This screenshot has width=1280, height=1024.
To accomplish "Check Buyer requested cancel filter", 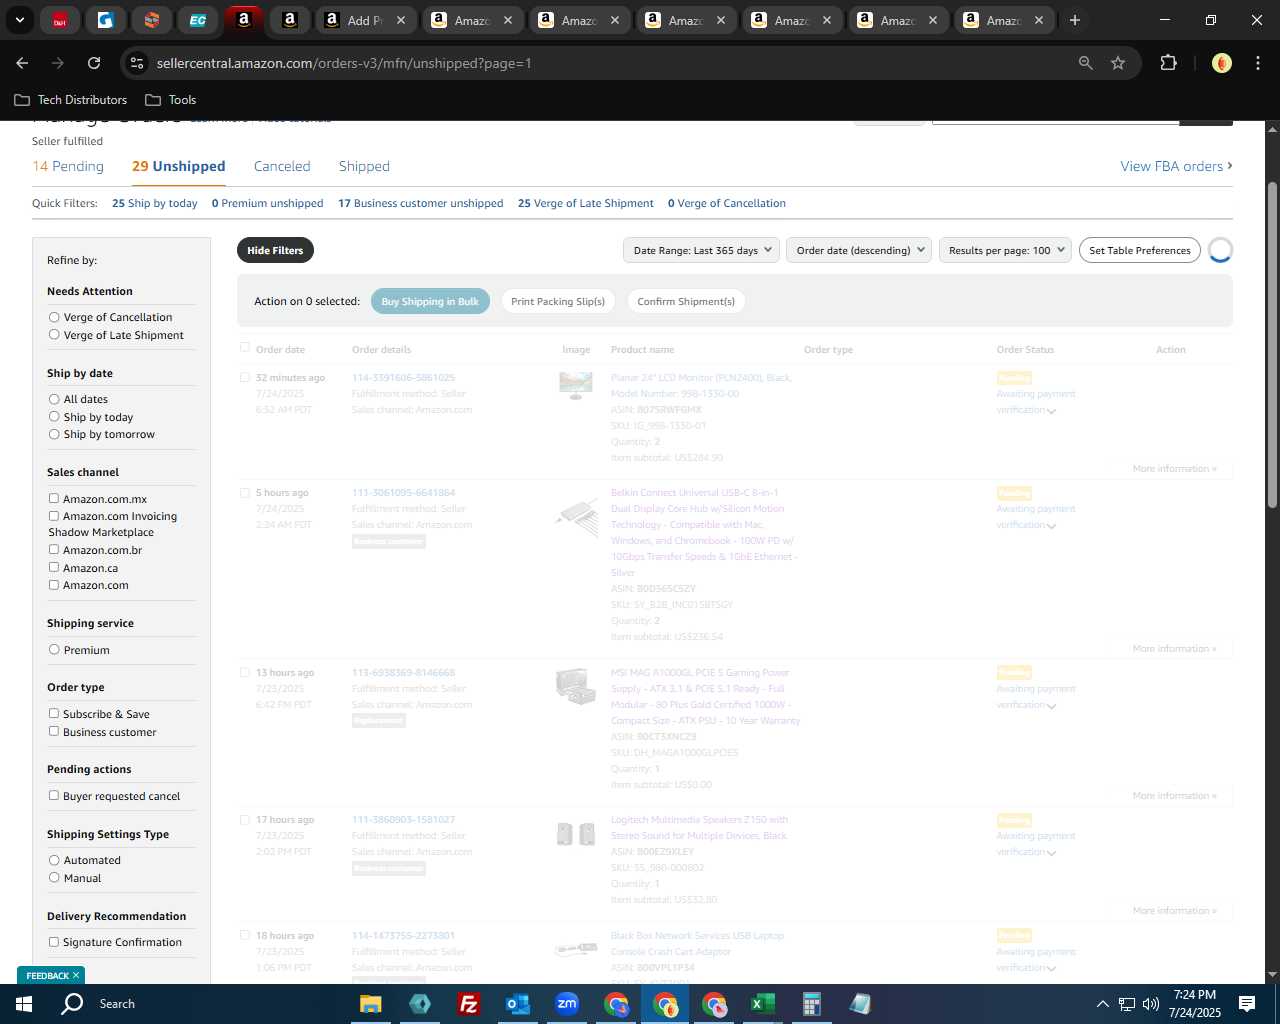I will pos(54,796).
